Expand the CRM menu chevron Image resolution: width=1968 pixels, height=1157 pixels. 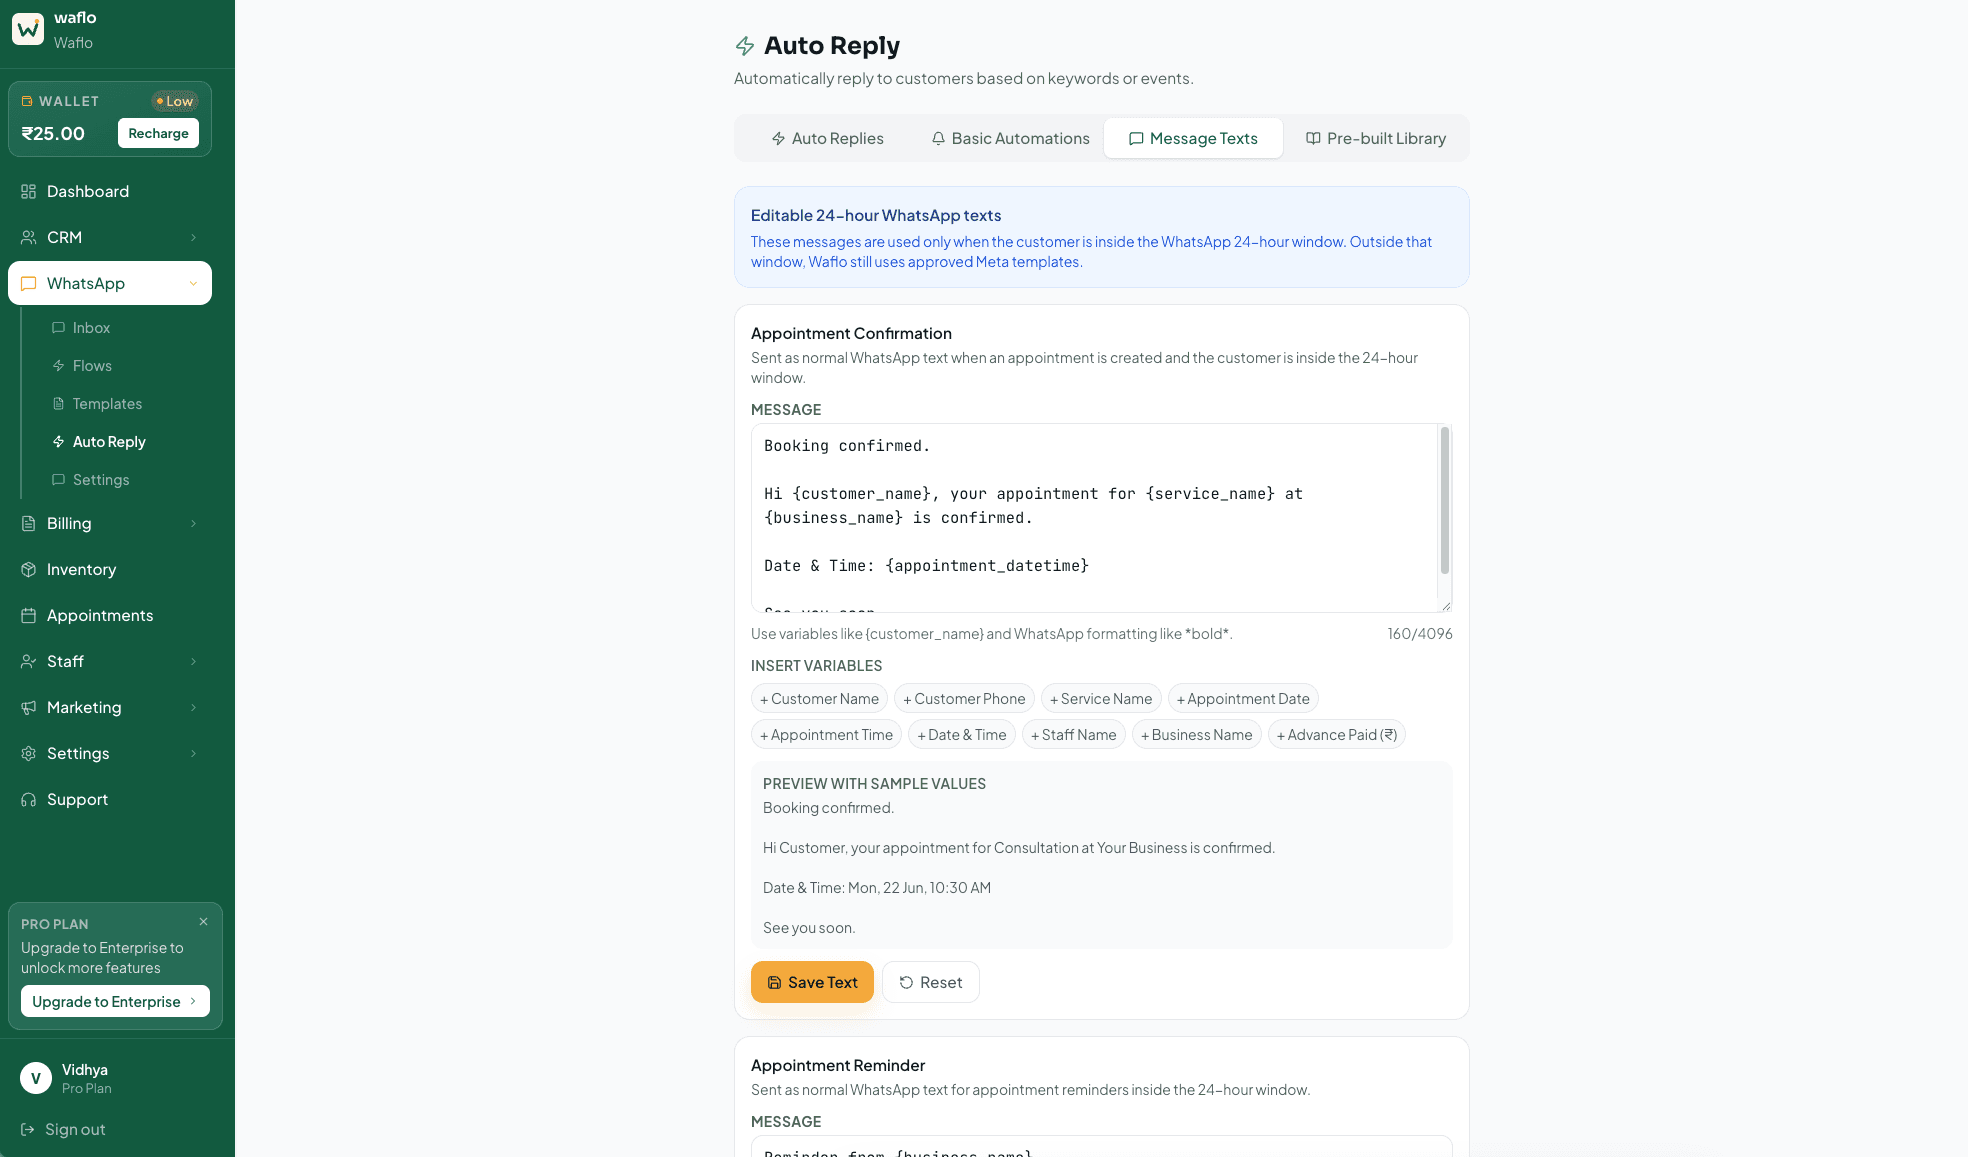(193, 237)
